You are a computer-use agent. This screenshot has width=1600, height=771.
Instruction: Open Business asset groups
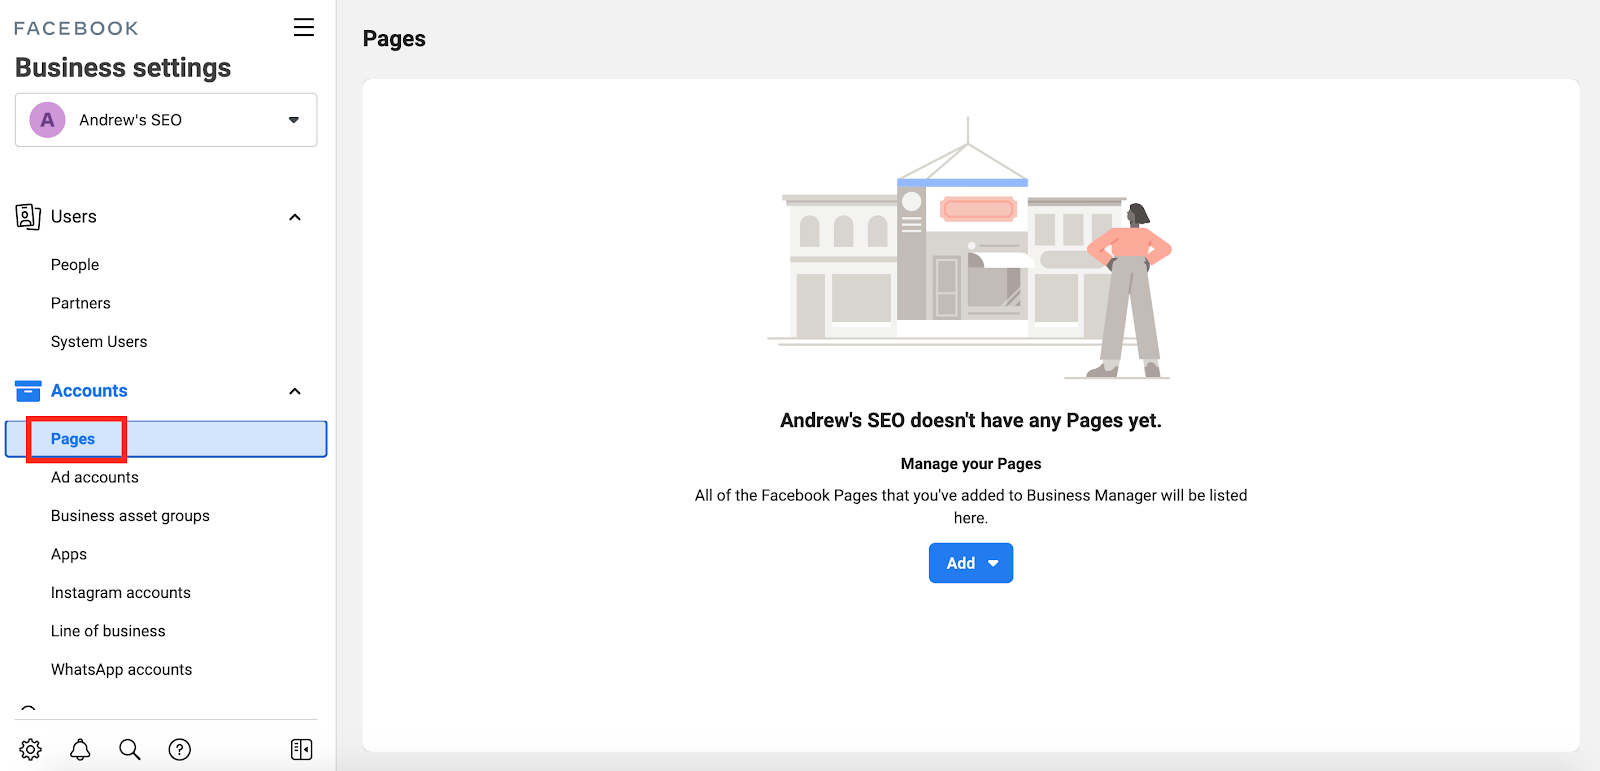point(130,516)
